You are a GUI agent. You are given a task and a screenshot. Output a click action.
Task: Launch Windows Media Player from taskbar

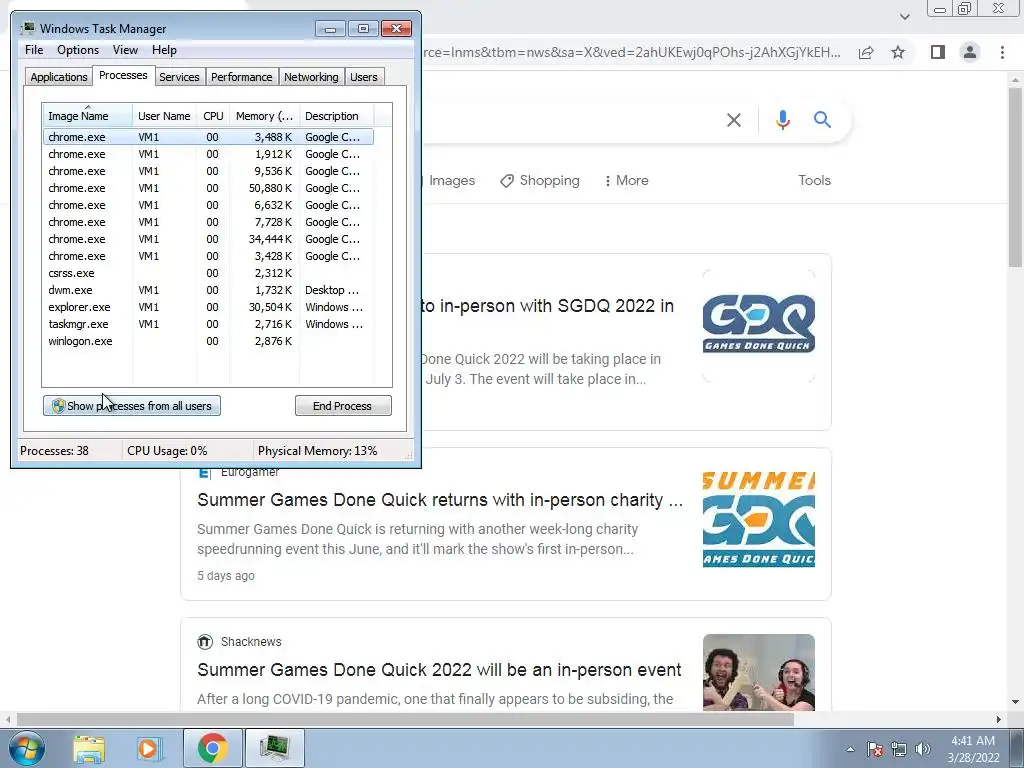coord(149,748)
